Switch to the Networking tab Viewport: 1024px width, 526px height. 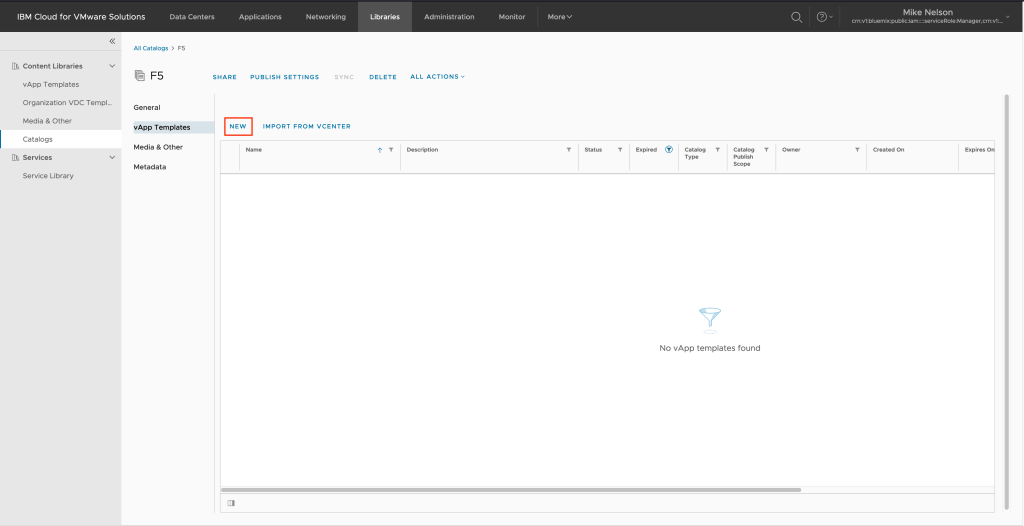click(325, 17)
